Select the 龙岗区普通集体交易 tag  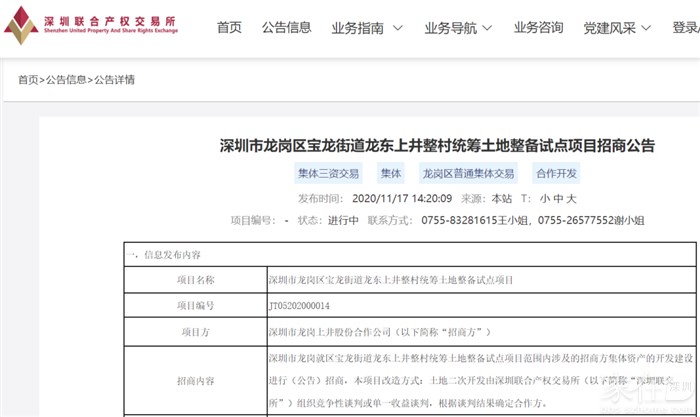tap(467, 173)
